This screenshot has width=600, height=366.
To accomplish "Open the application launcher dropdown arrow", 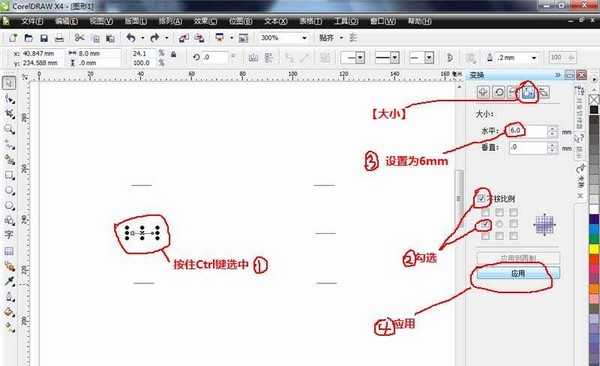I will tap(232, 38).
